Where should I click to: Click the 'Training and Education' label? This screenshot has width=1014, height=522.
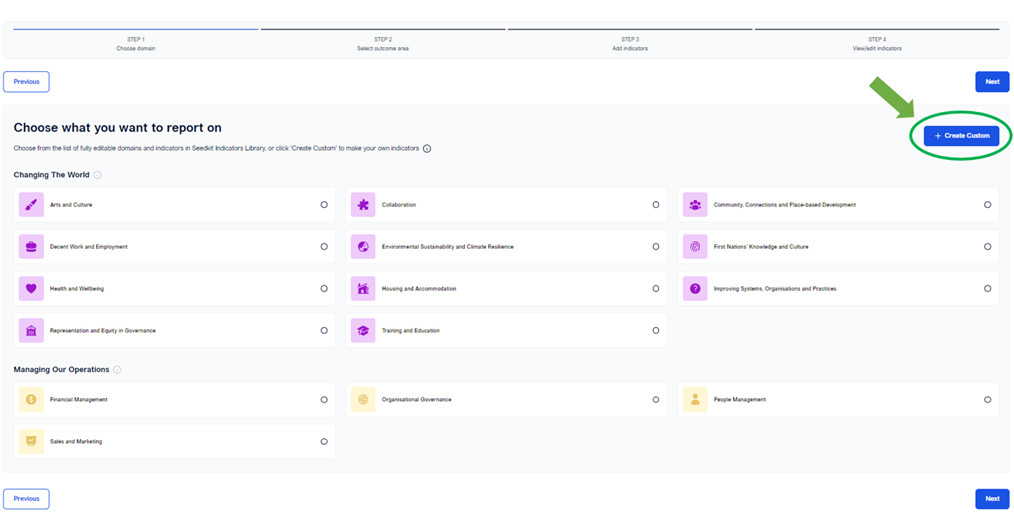tap(411, 331)
